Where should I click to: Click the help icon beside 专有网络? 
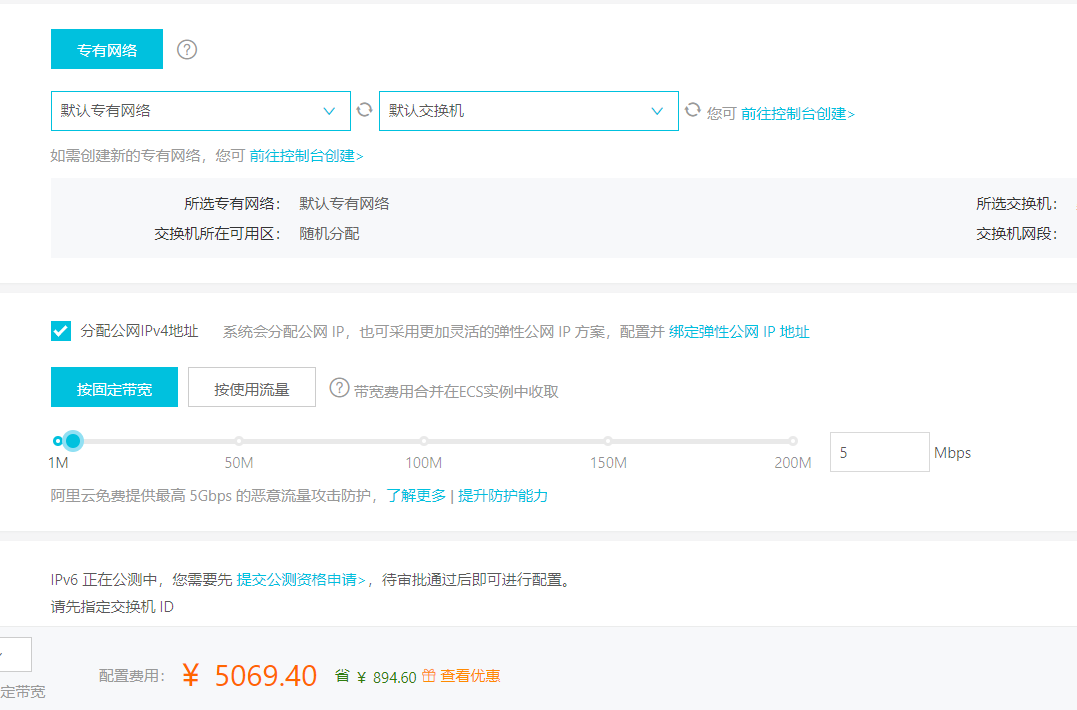pos(187,49)
